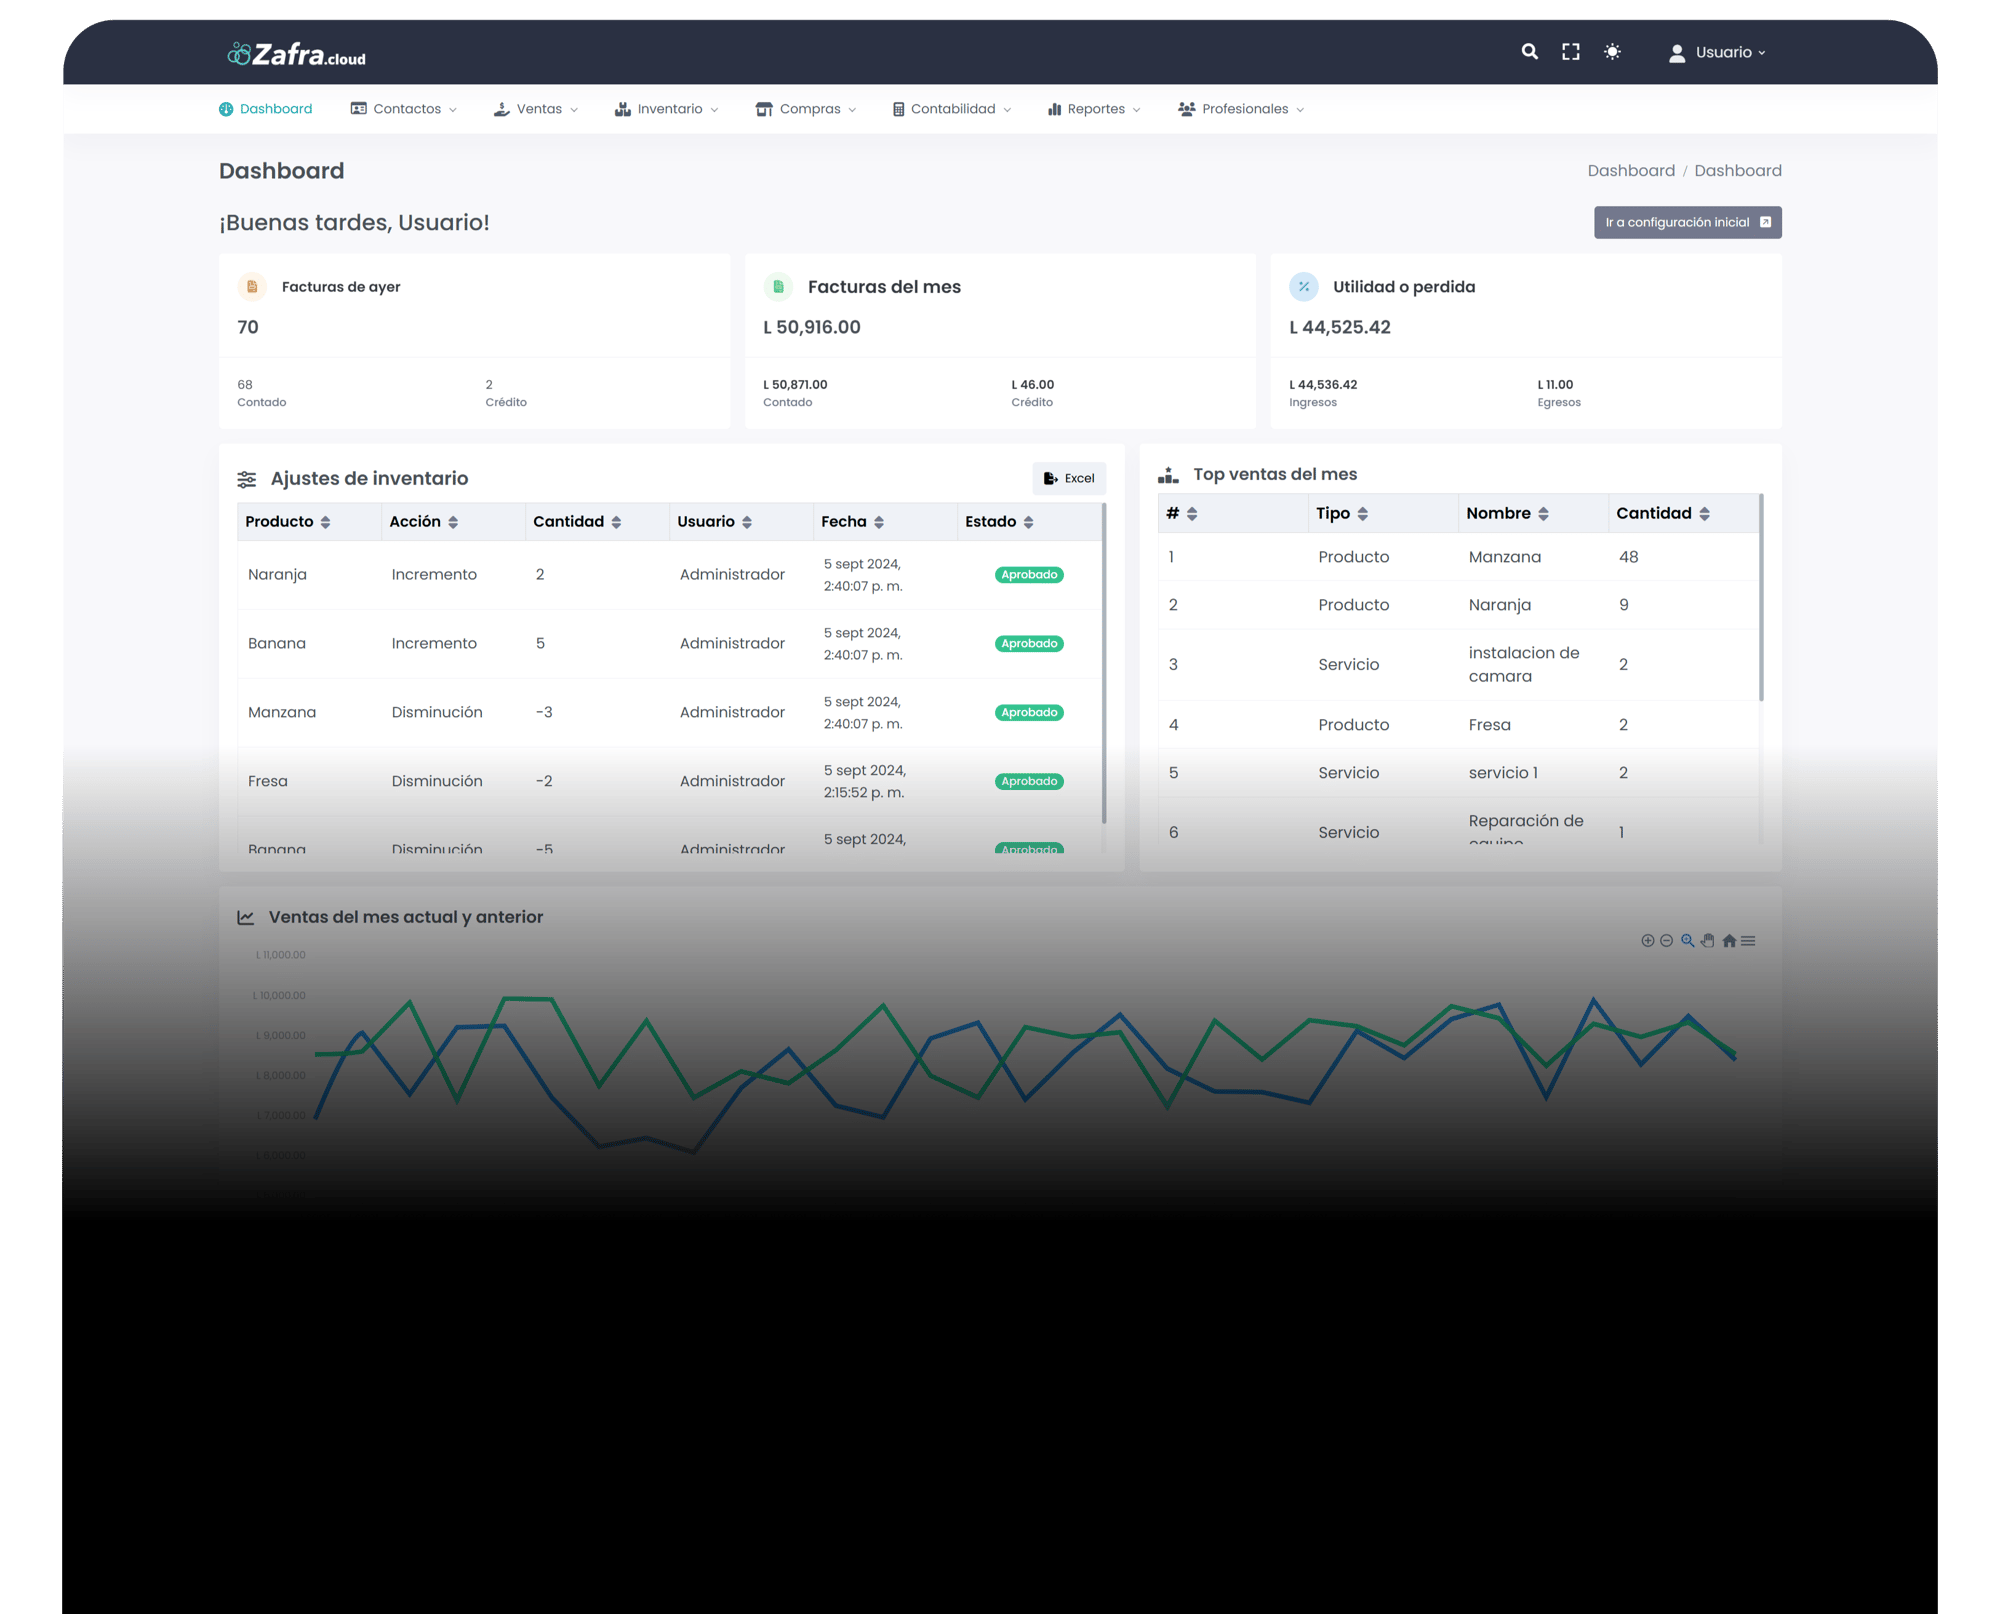Click the inventory table scrollbar
2000x1614 pixels.
(1104, 664)
